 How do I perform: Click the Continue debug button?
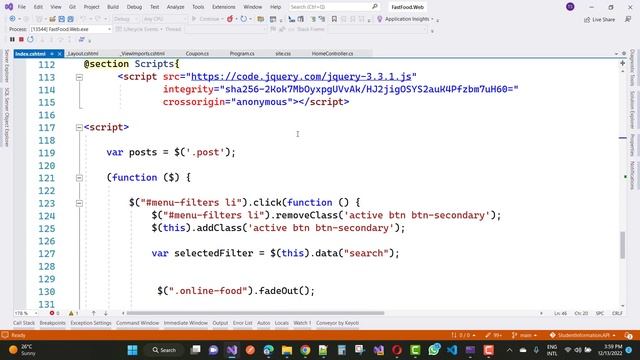click(x=206, y=19)
